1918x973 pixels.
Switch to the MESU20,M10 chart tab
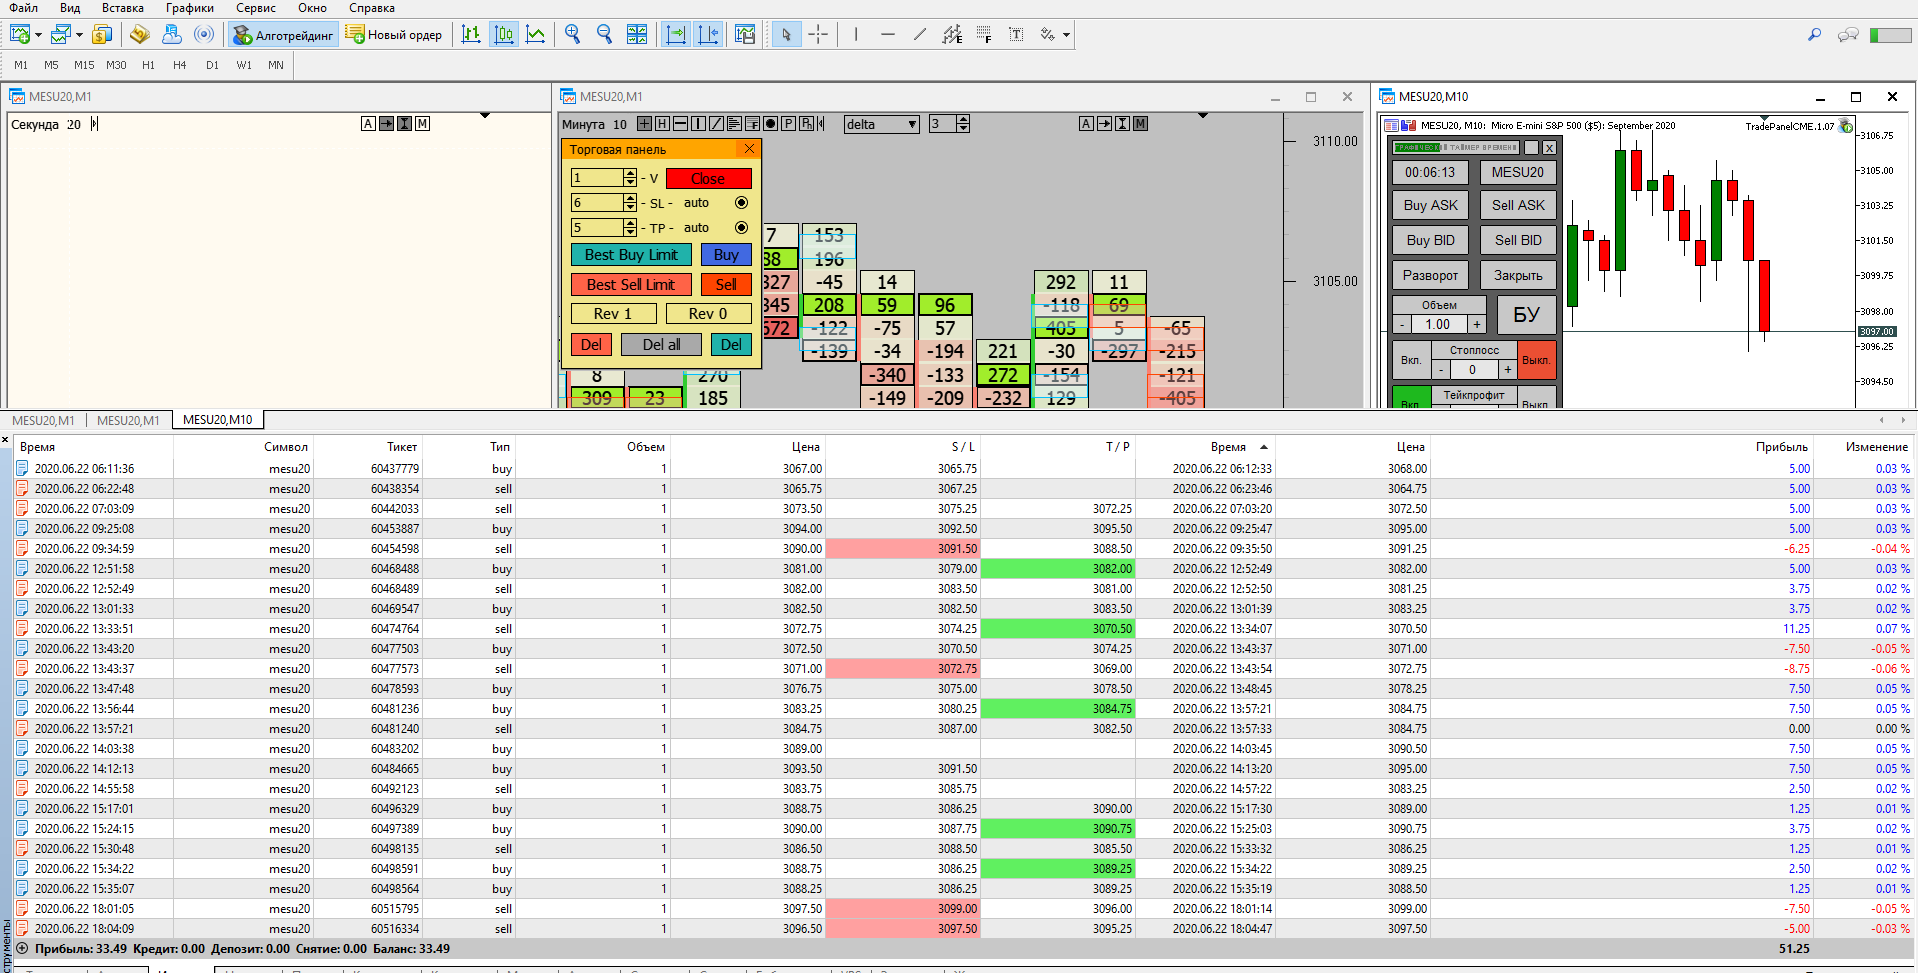[217, 420]
